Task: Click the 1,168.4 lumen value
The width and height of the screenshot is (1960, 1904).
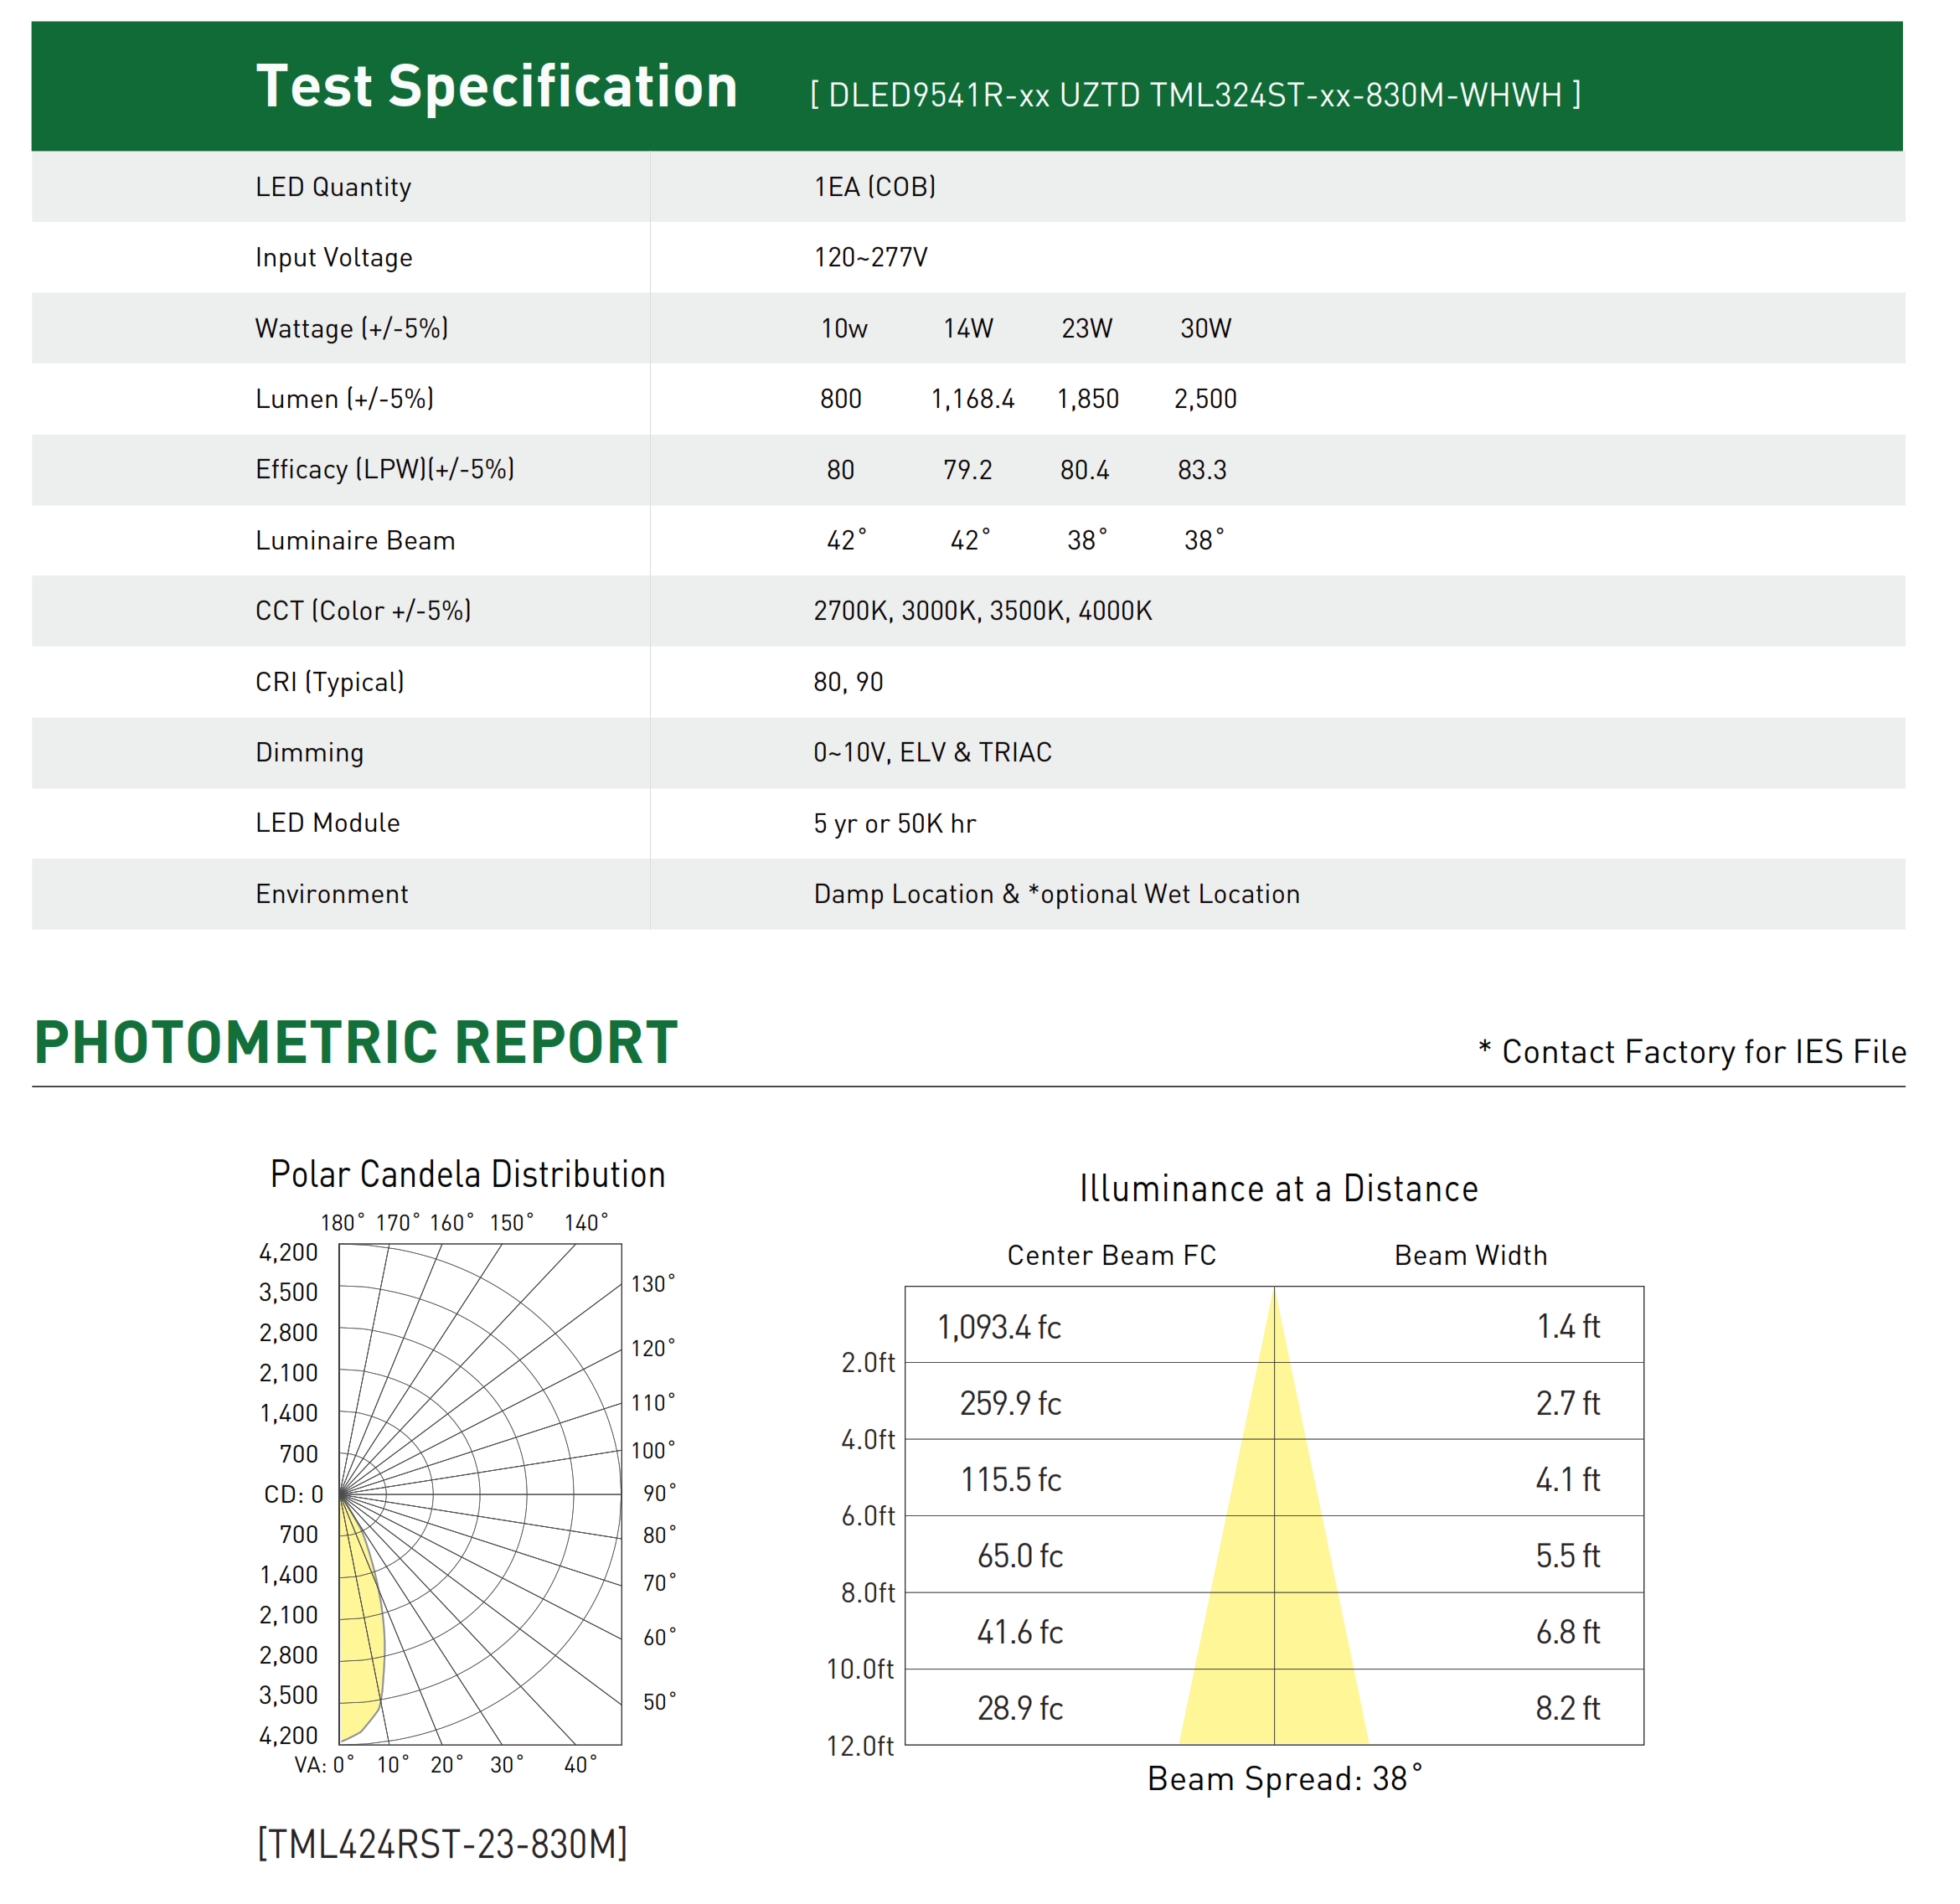Action: (x=972, y=399)
